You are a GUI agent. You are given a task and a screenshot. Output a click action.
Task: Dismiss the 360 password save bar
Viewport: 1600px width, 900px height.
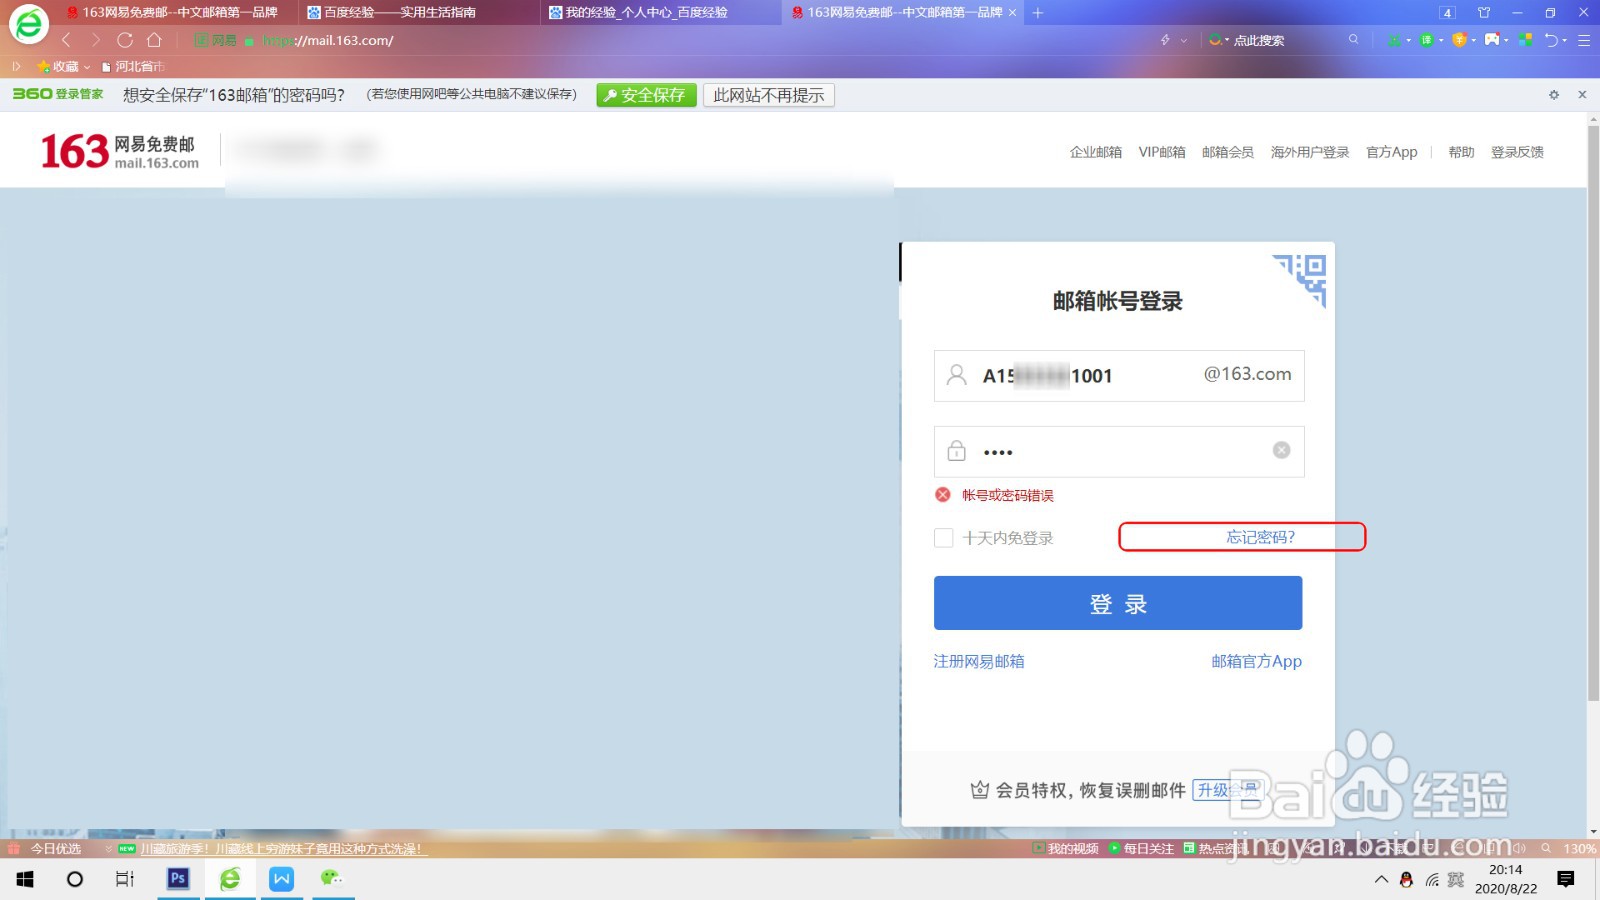pos(1582,95)
